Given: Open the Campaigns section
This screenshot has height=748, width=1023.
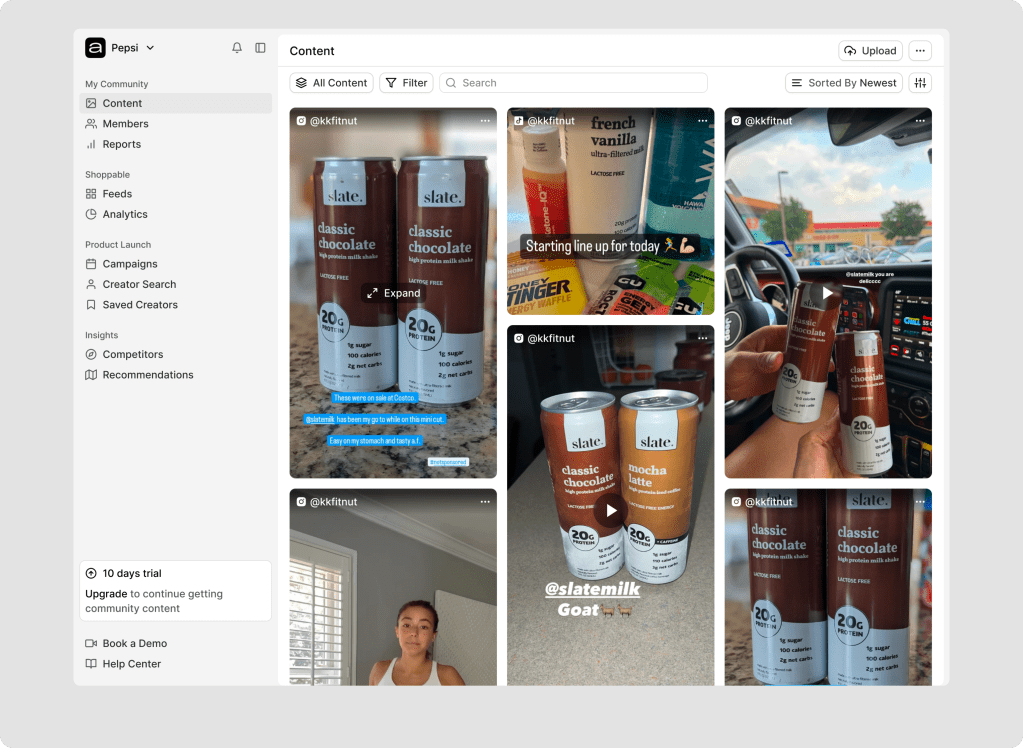Looking at the screenshot, I should click(130, 264).
